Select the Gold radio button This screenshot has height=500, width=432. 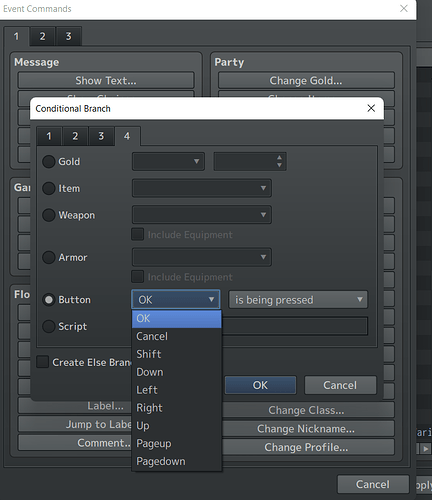[49, 162]
